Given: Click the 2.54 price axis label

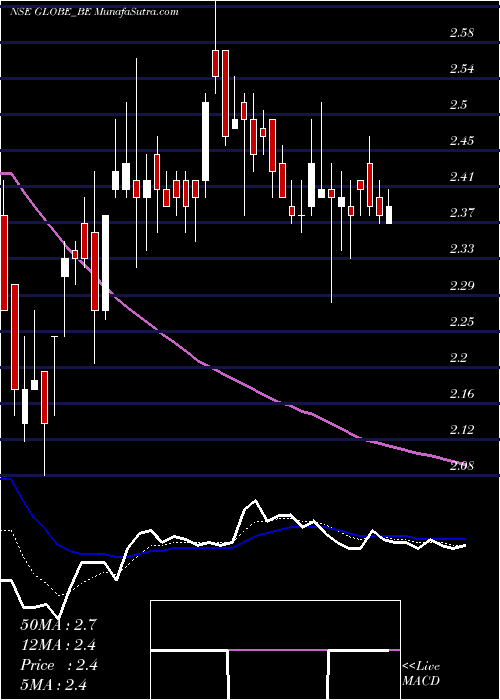Looking at the screenshot, I should click(x=462, y=69).
